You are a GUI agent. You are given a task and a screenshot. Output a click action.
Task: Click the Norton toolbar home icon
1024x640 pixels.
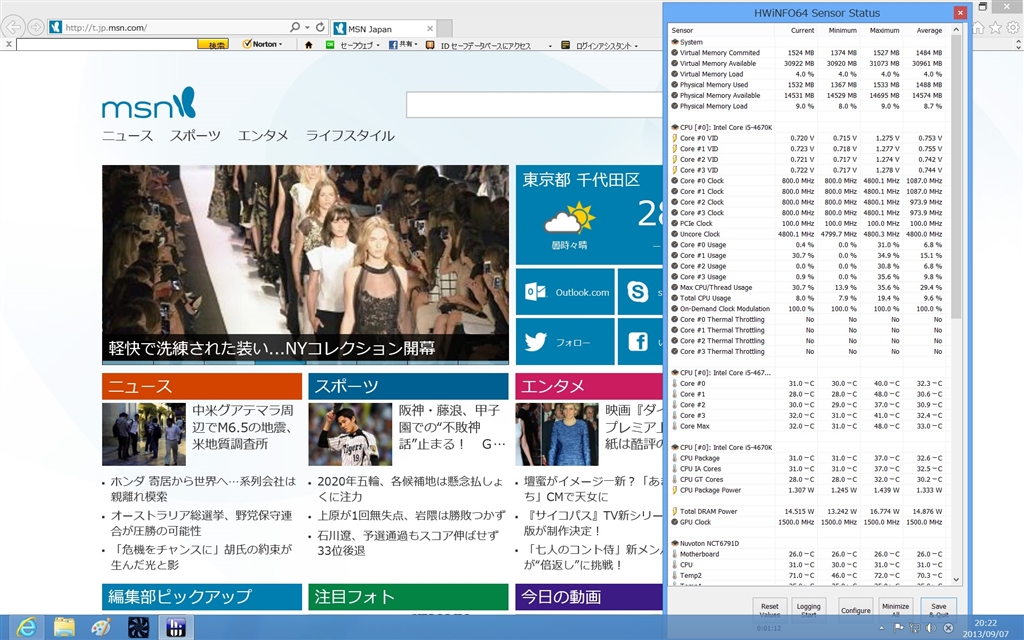pos(309,45)
